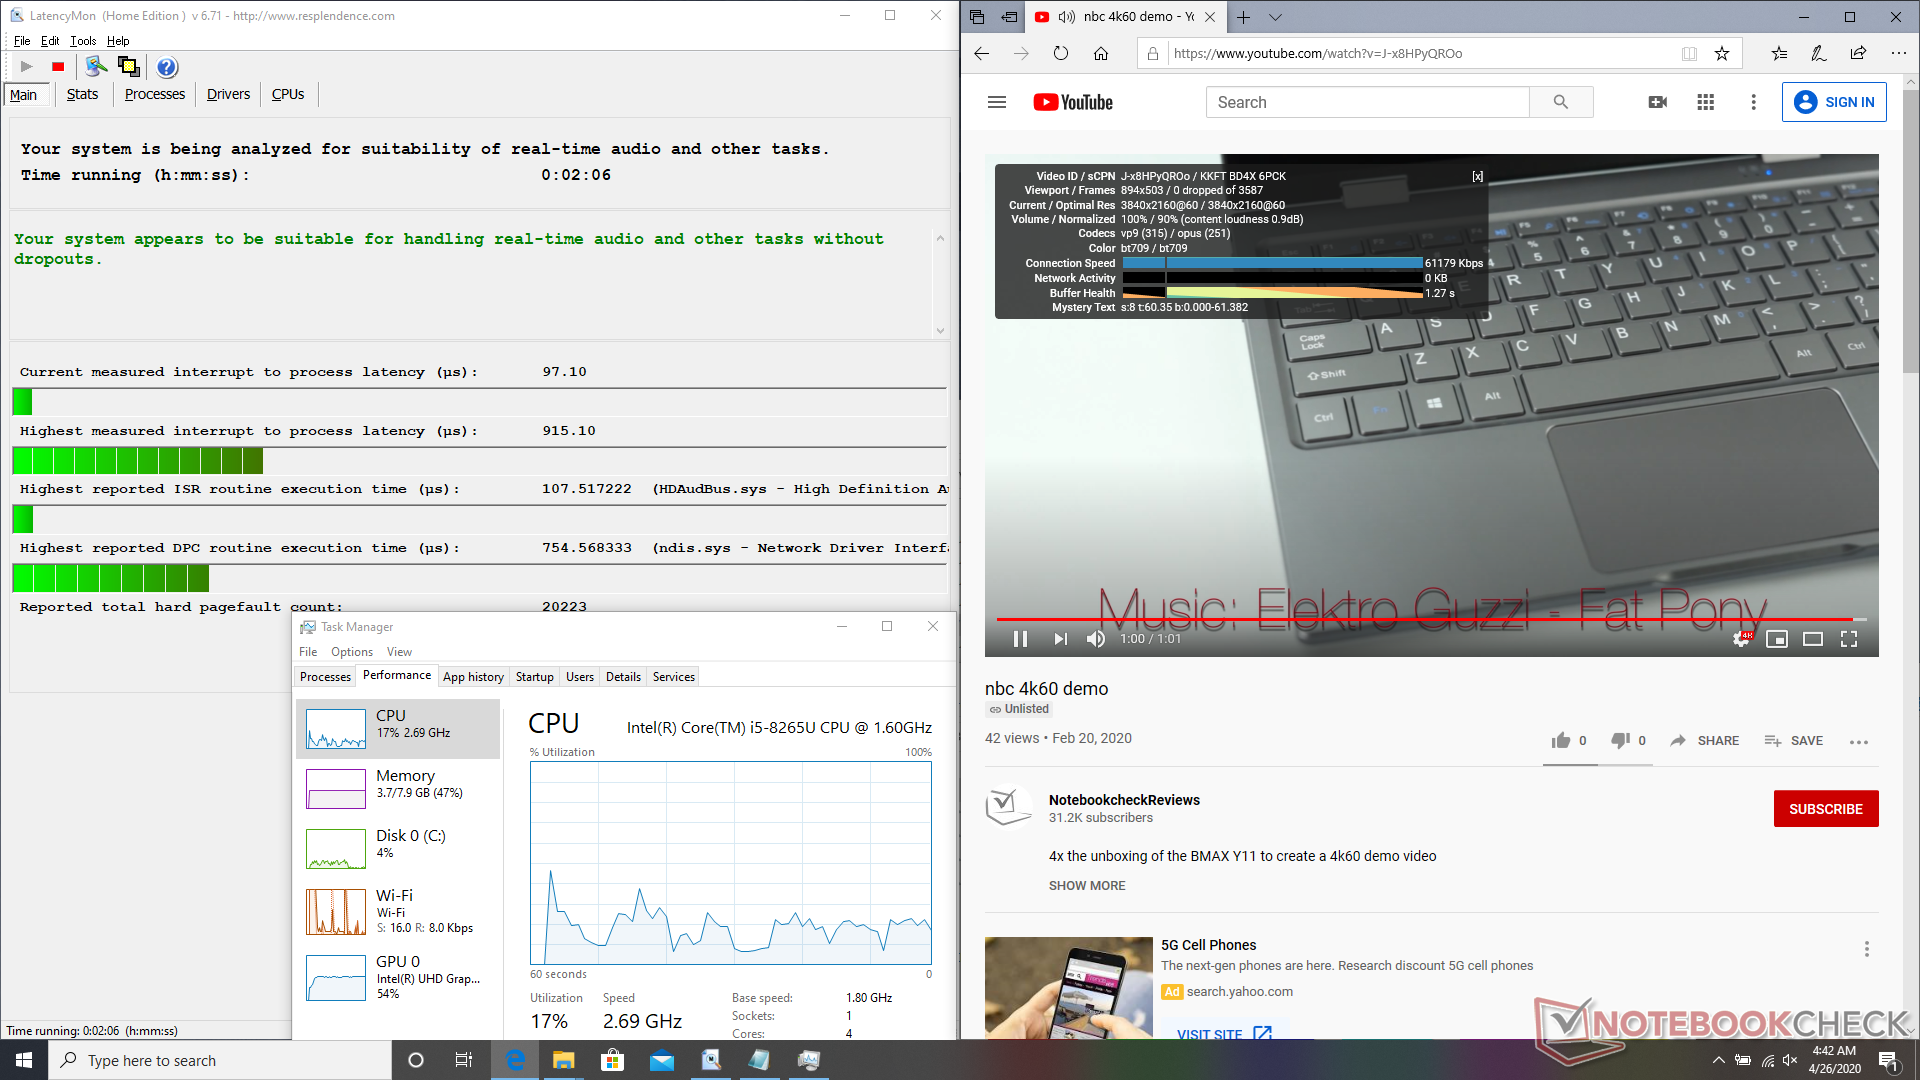Click the Edge browser refresh icon

tap(1061, 54)
